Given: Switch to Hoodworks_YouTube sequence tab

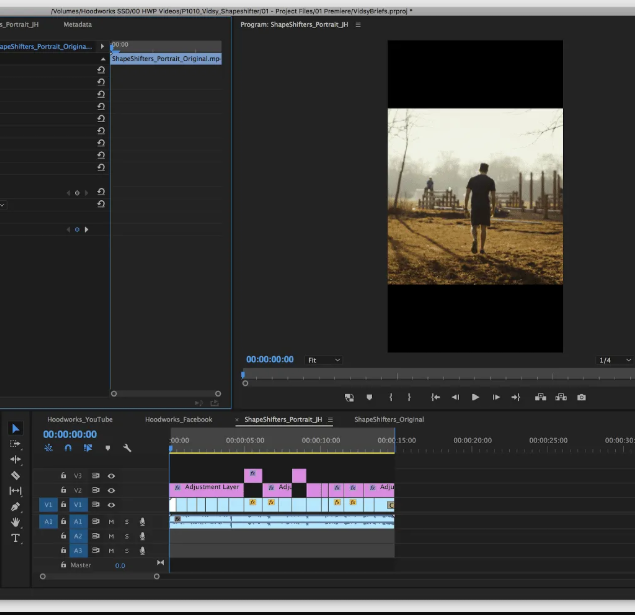Looking at the screenshot, I should [80, 419].
